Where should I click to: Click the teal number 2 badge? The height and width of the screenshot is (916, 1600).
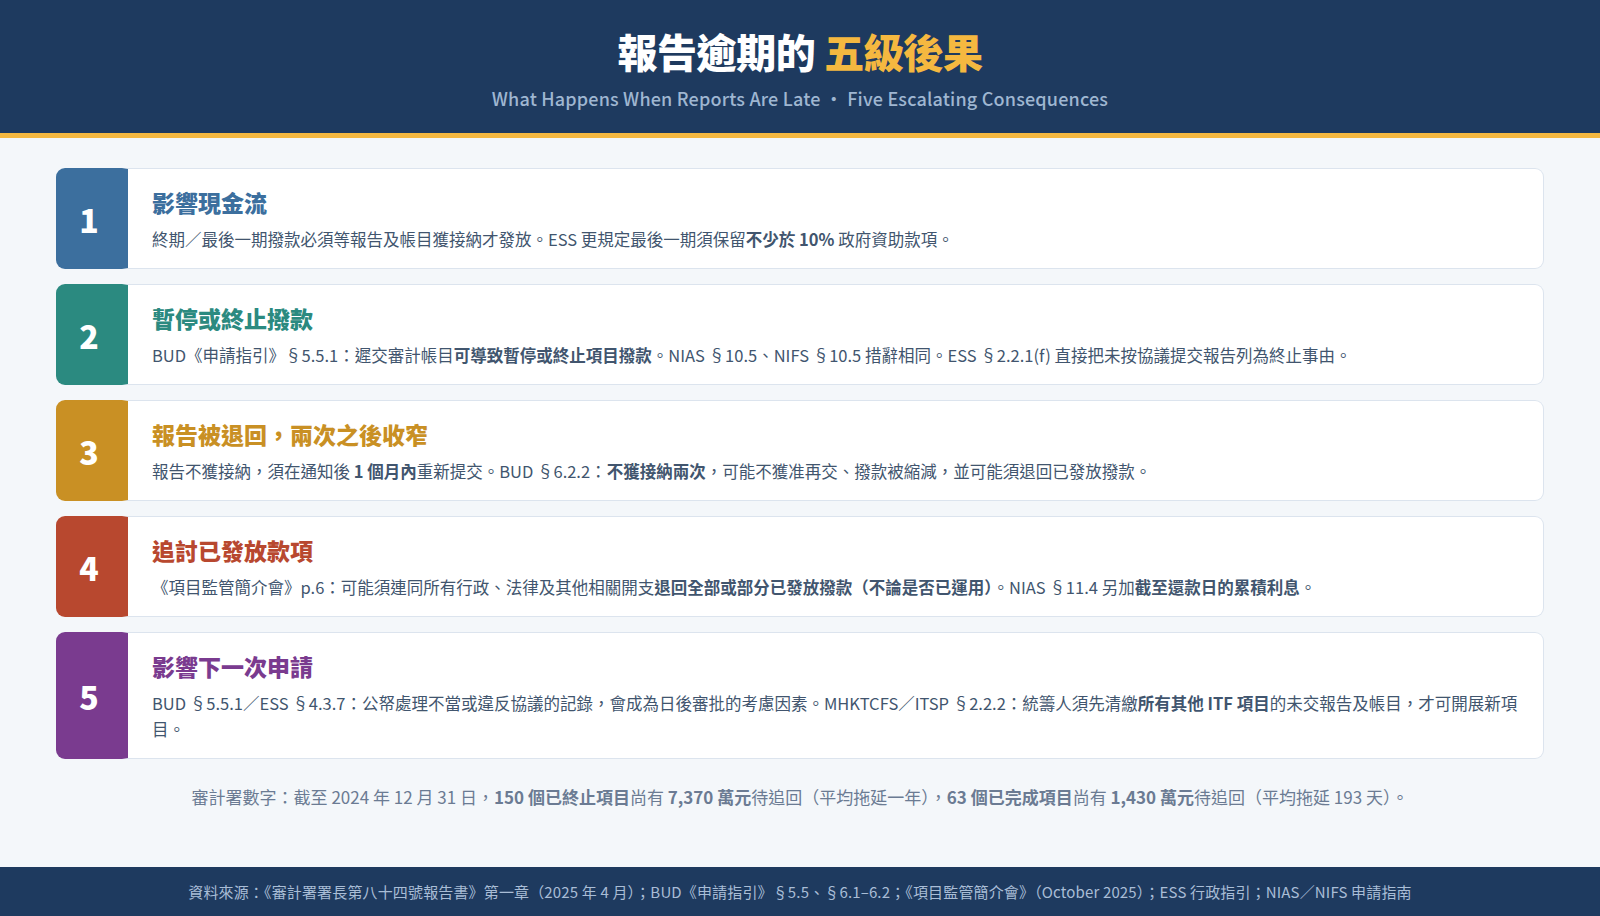(x=92, y=335)
